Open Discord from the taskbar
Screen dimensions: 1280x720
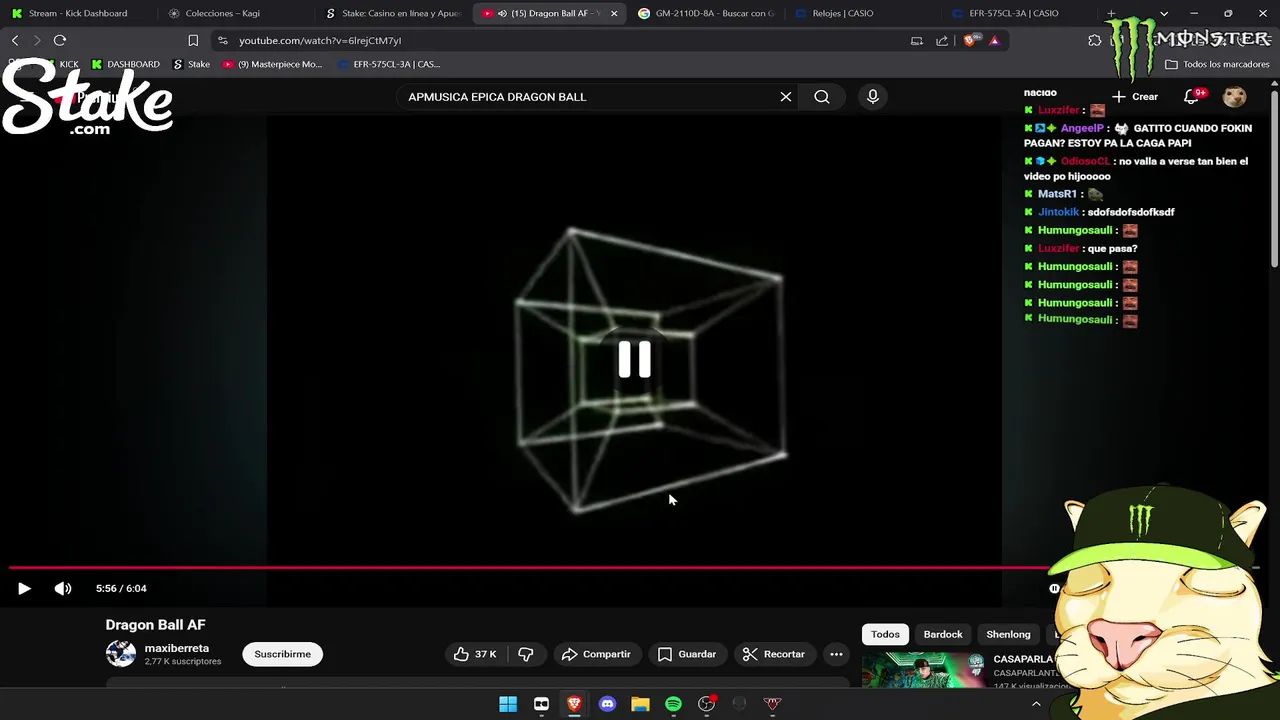tap(607, 704)
